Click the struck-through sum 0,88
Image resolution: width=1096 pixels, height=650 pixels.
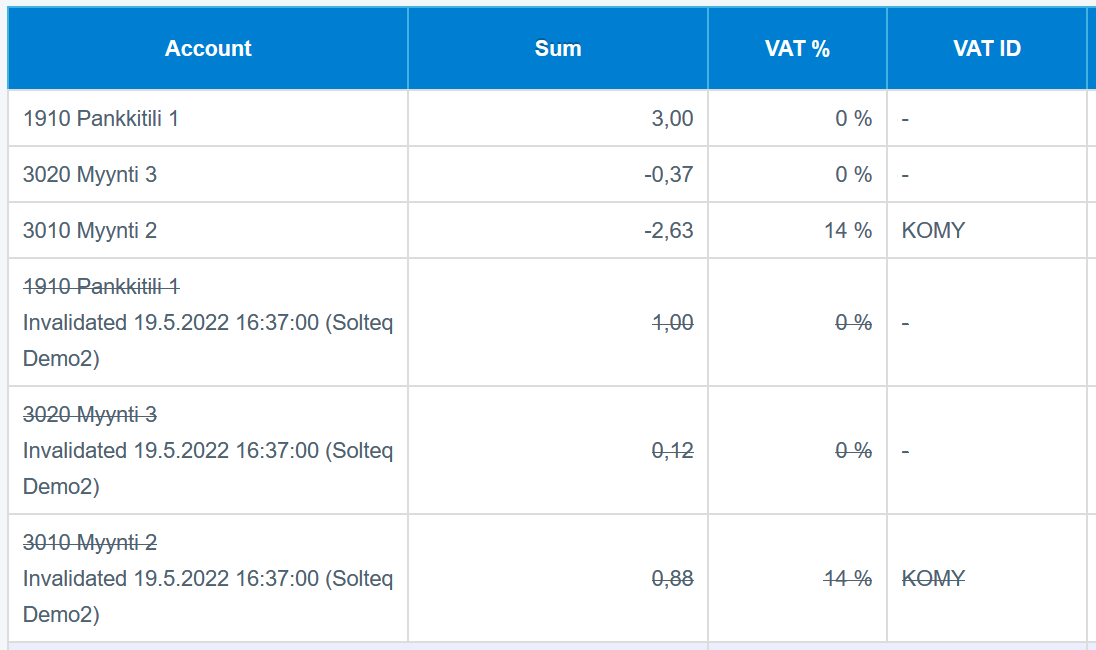672,579
